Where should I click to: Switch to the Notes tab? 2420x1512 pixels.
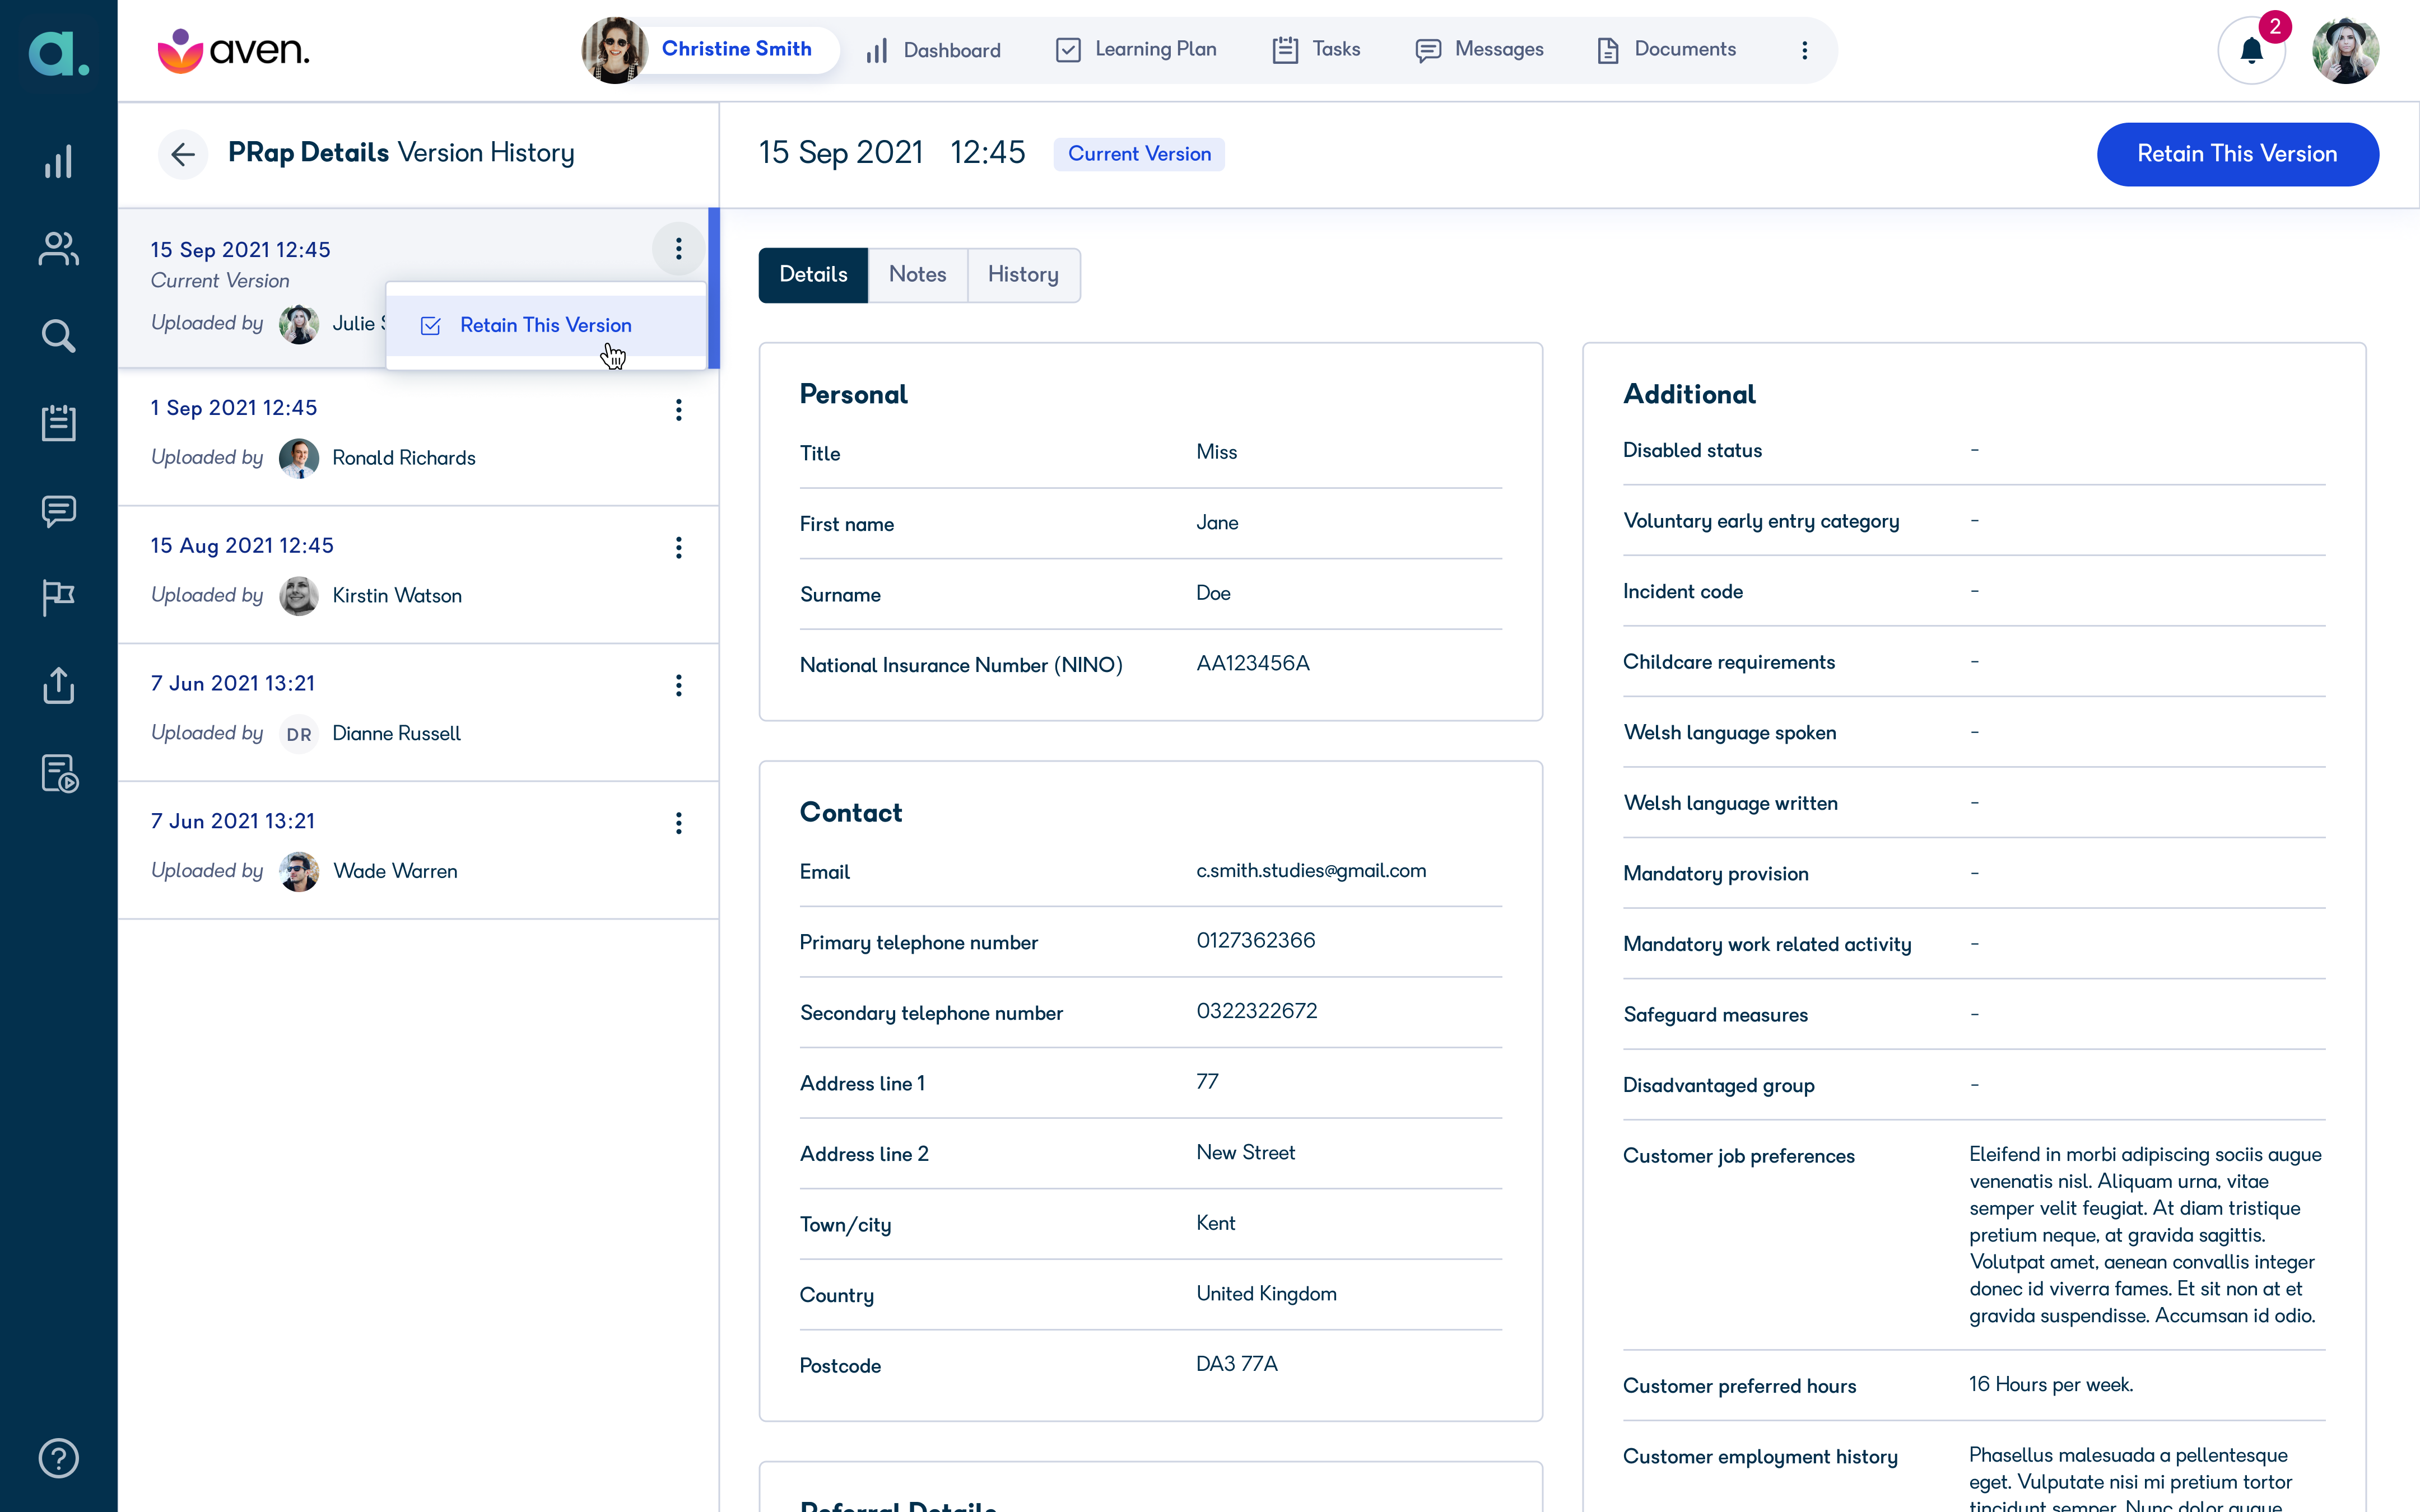click(917, 274)
